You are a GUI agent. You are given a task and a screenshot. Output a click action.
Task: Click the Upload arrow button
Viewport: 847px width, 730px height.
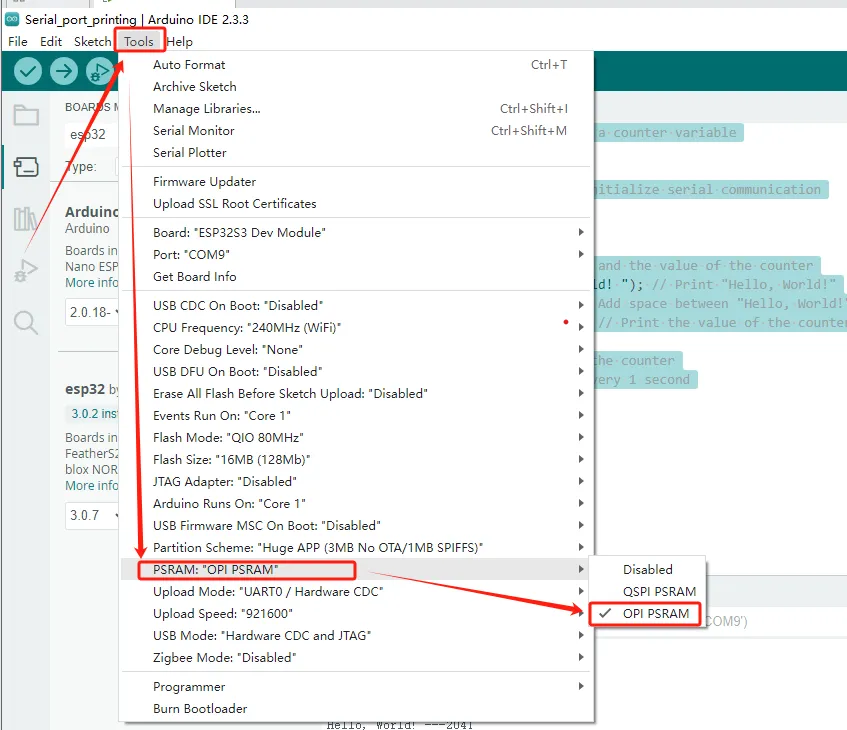pyautogui.click(x=64, y=71)
